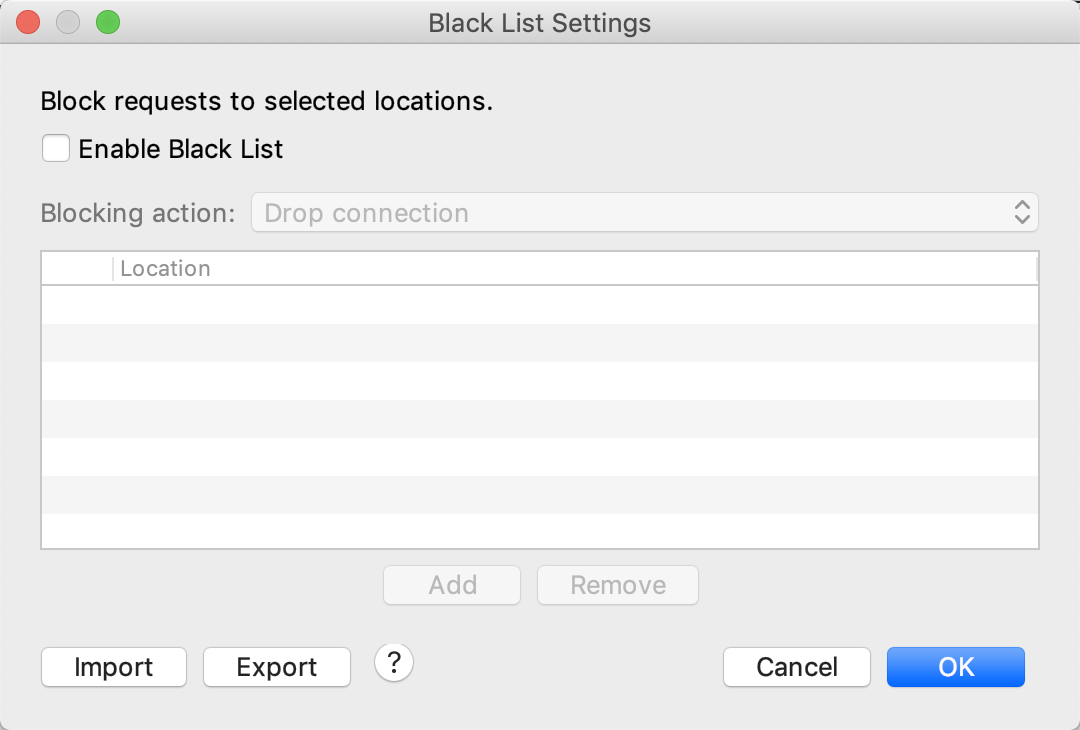
Task: Click the last visible row in locations table
Action: [540, 531]
